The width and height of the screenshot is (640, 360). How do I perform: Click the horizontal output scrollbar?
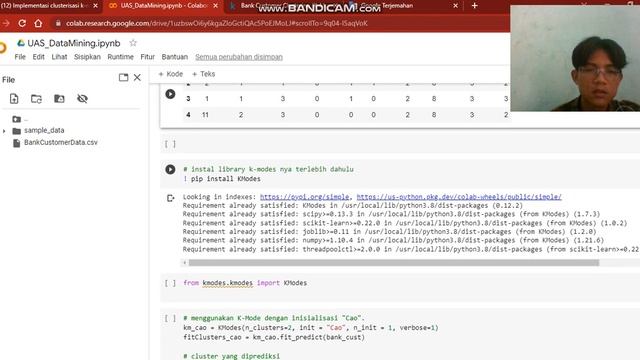point(393,263)
